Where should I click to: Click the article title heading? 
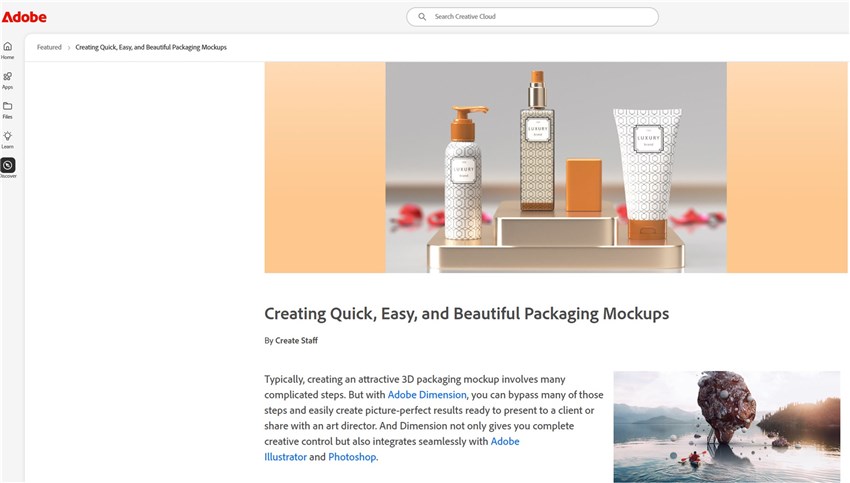467,314
